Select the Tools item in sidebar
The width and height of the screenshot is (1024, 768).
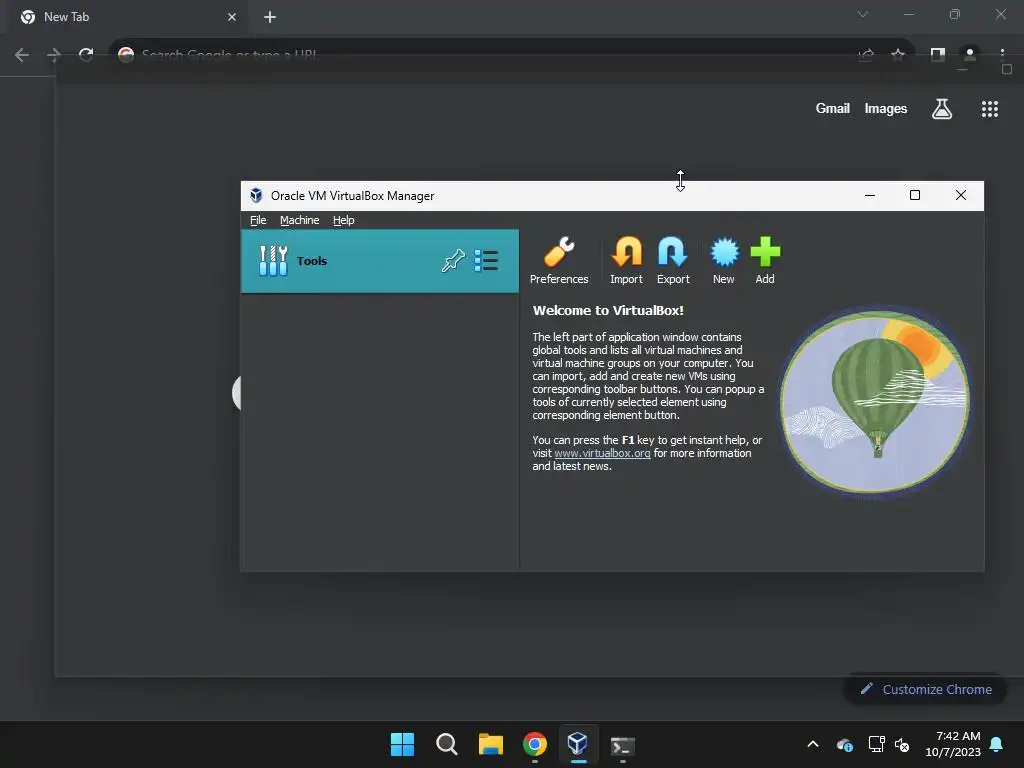coord(379,261)
